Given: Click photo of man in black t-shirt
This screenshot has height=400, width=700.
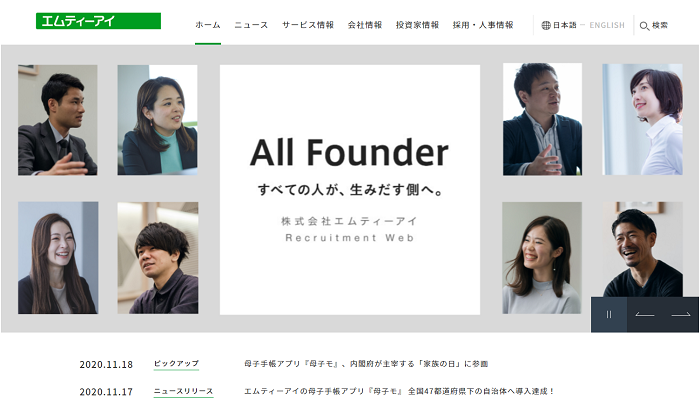Looking at the screenshot, I should [642, 250].
